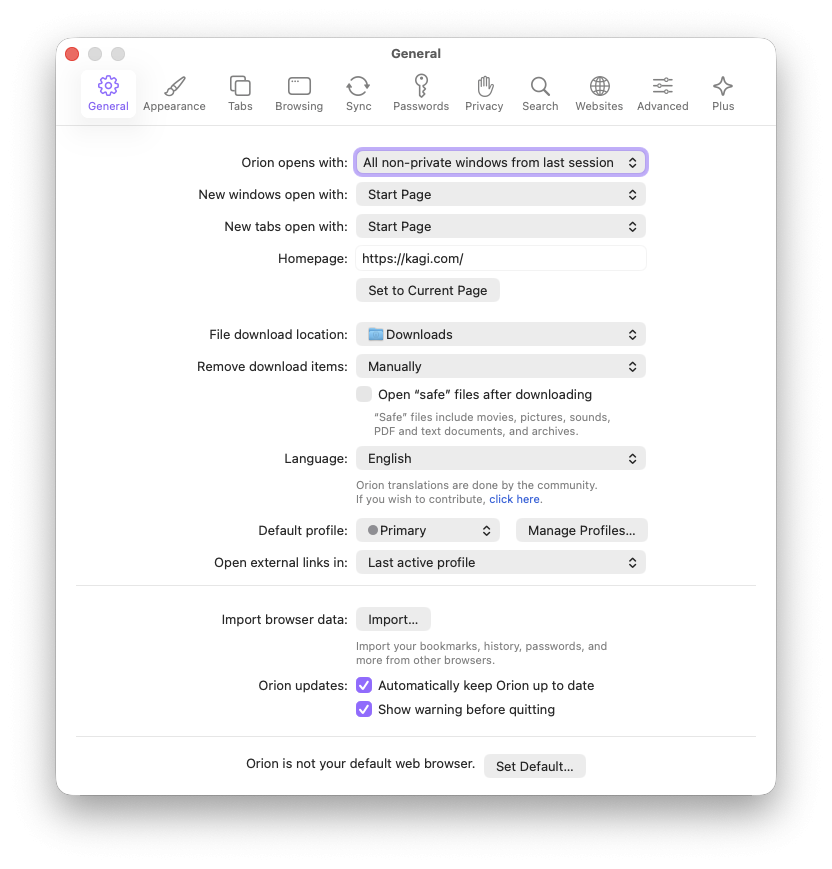Click the Homepage URL text field

point(501,258)
